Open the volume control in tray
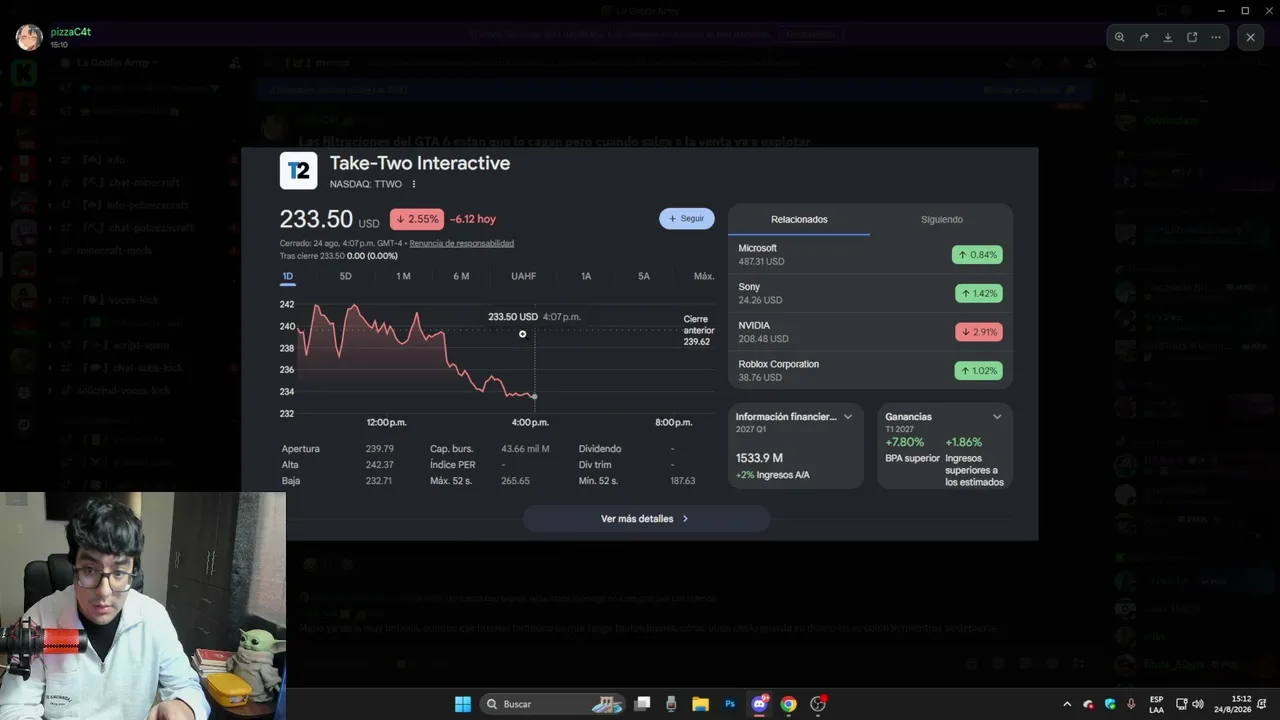 (1198, 704)
